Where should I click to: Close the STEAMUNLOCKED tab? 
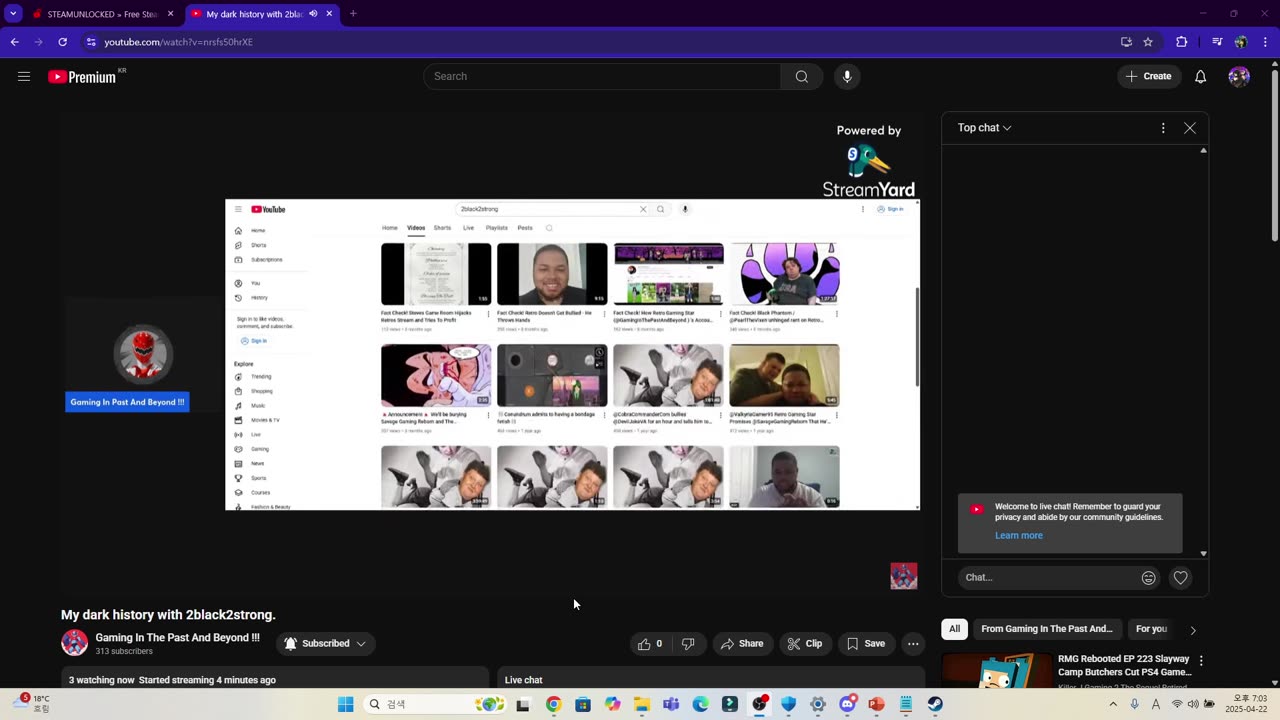170,14
